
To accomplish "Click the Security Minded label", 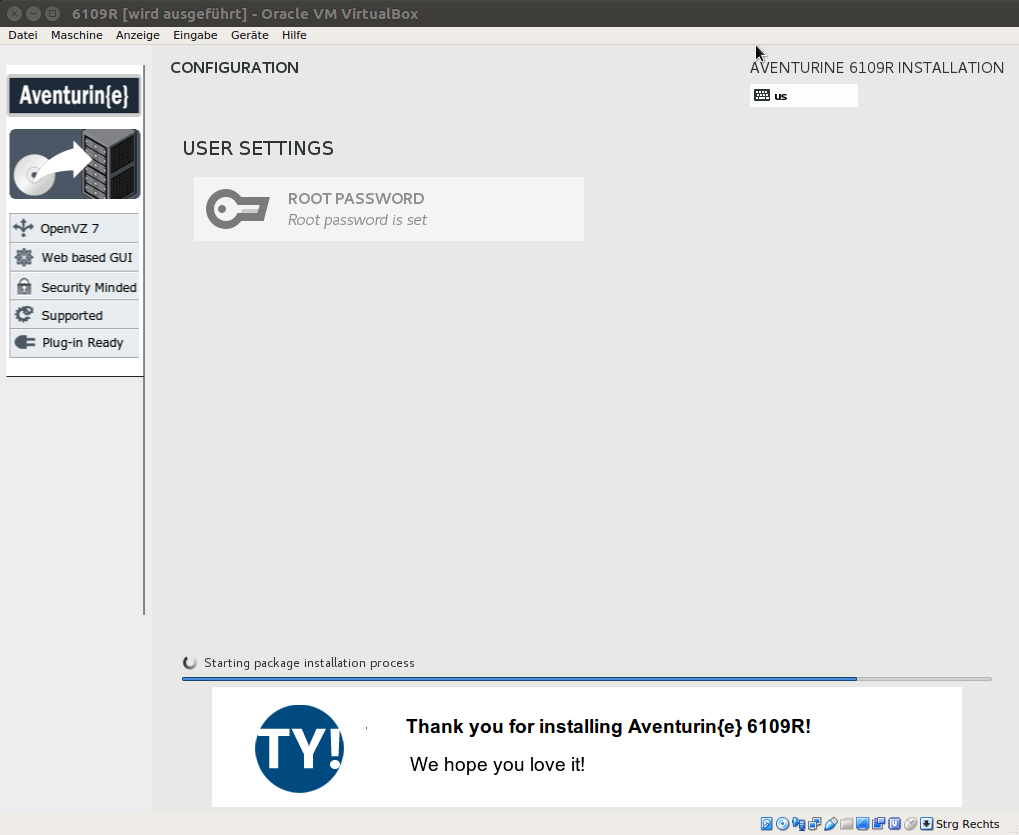I will [89, 287].
